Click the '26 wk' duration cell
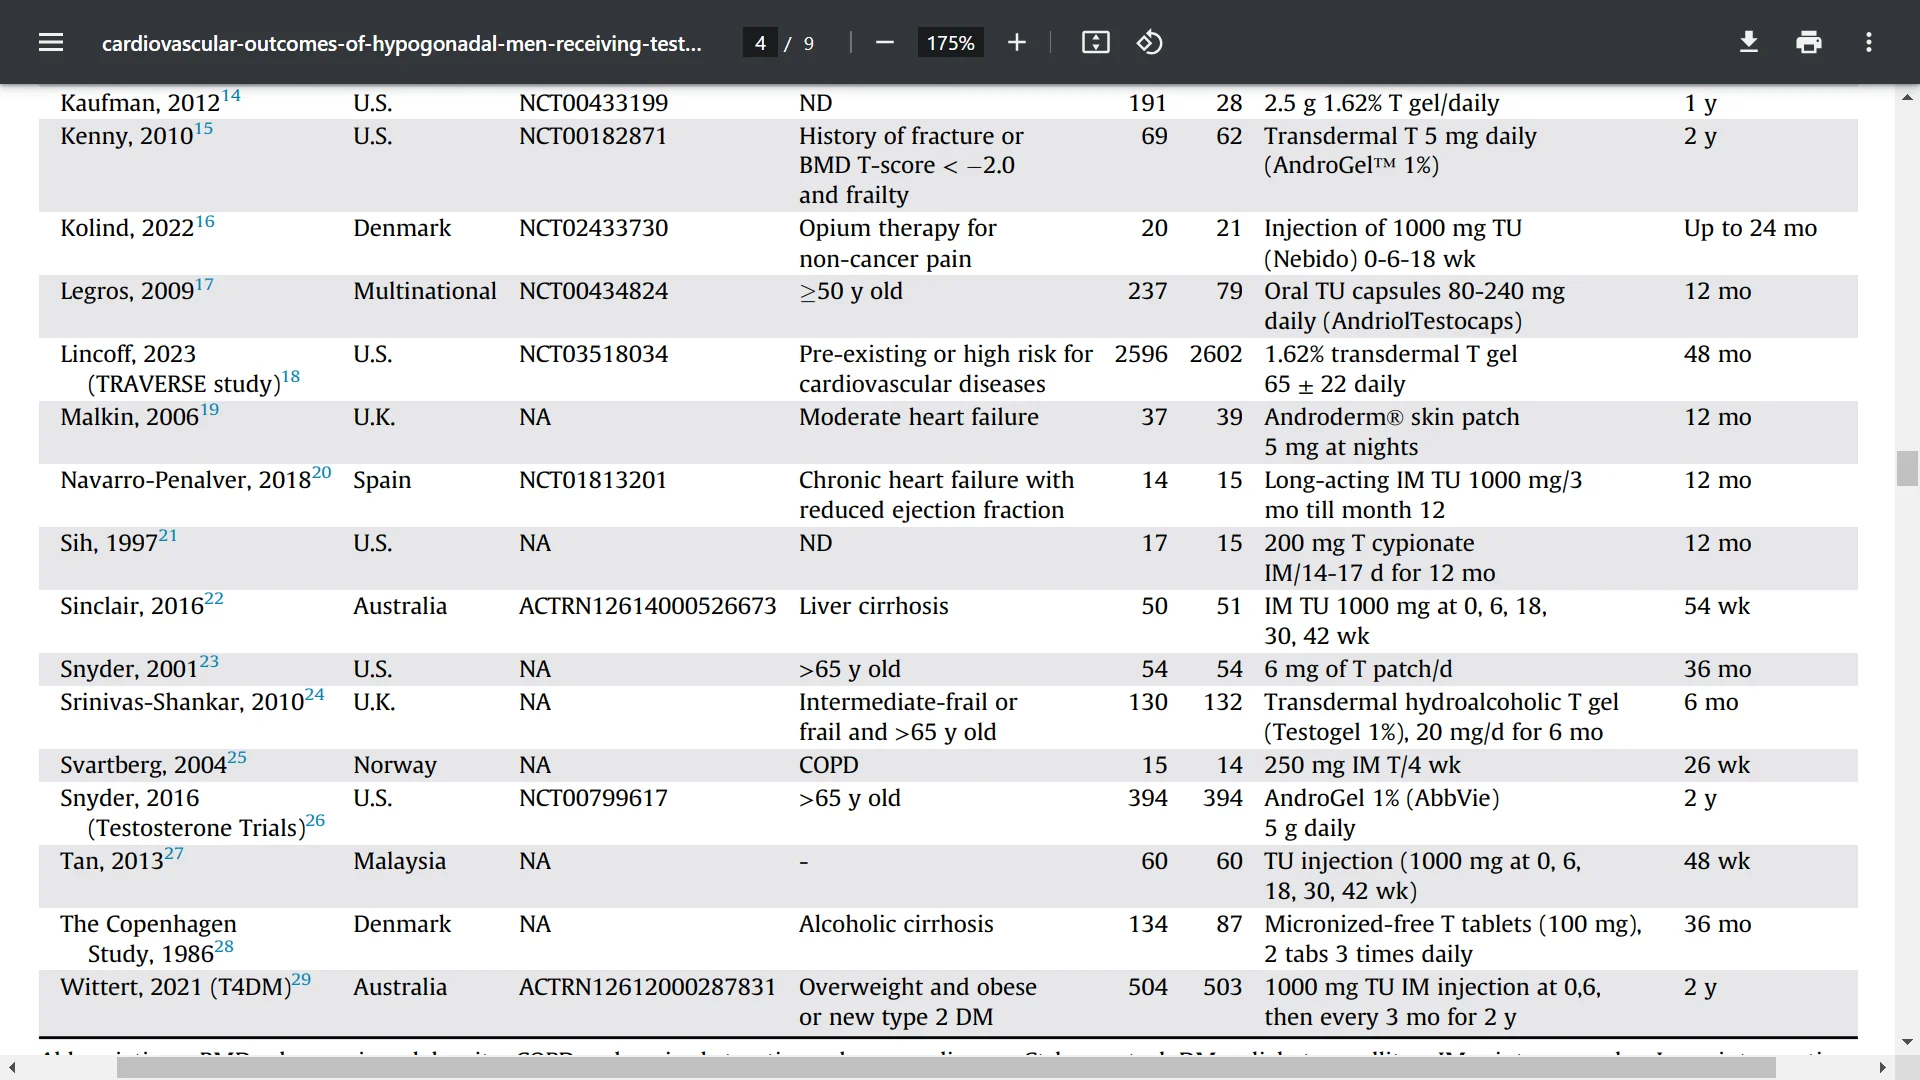 pyautogui.click(x=1717, y=765)
